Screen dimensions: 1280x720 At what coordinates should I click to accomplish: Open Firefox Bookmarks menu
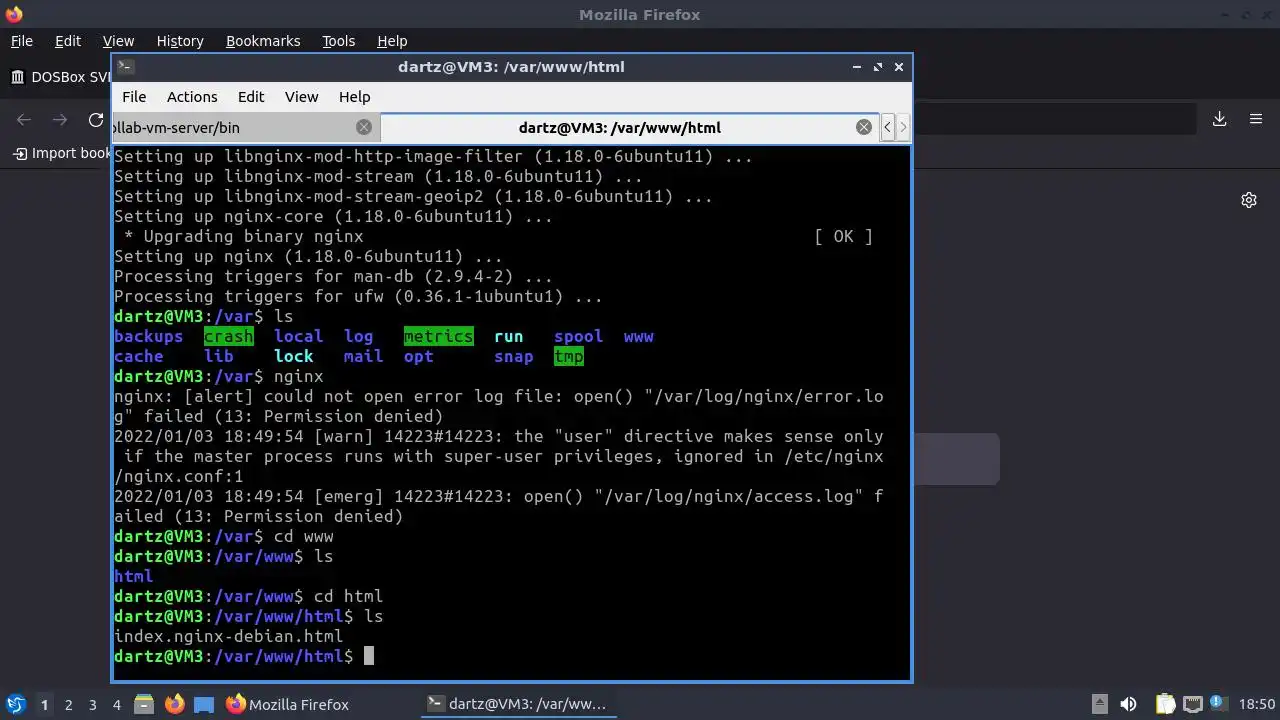click(x=263, y=41)
